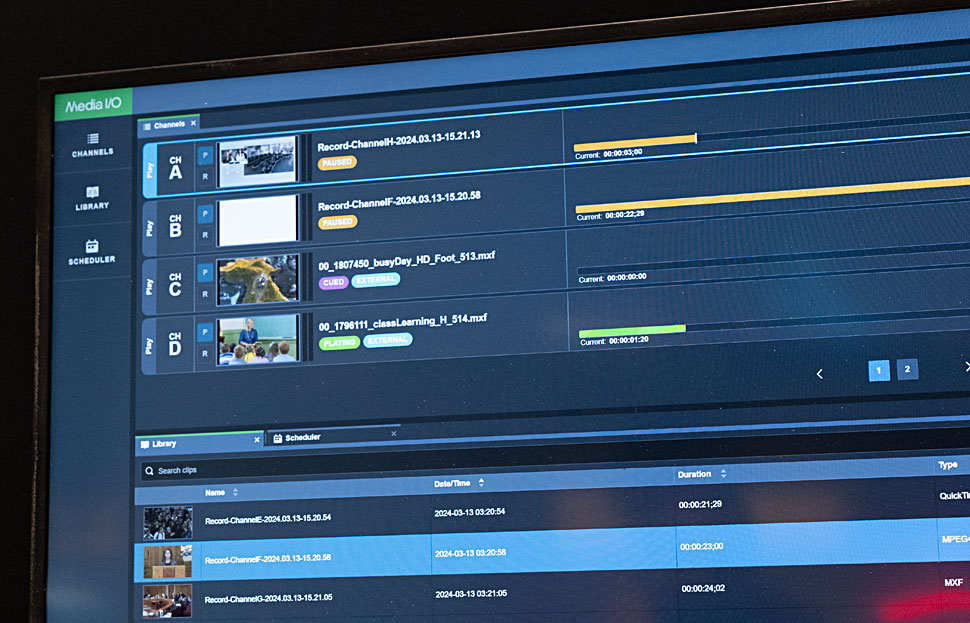The image size is (970, 623).
Task: Click clip name Record-ChannelH-2024.03.13-15.21.13
Action: [399, 141]
